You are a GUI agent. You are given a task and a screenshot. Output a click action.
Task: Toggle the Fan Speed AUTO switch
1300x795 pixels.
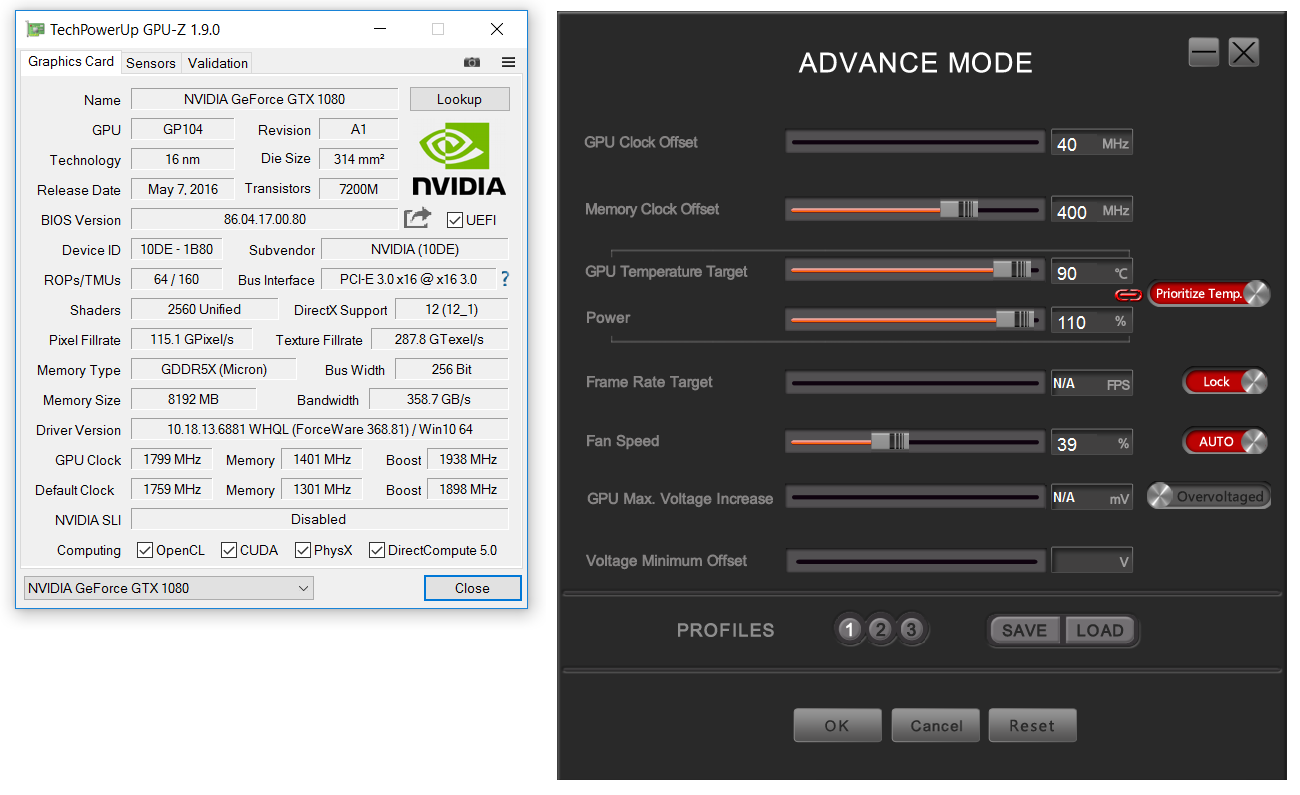(1225, 441)
